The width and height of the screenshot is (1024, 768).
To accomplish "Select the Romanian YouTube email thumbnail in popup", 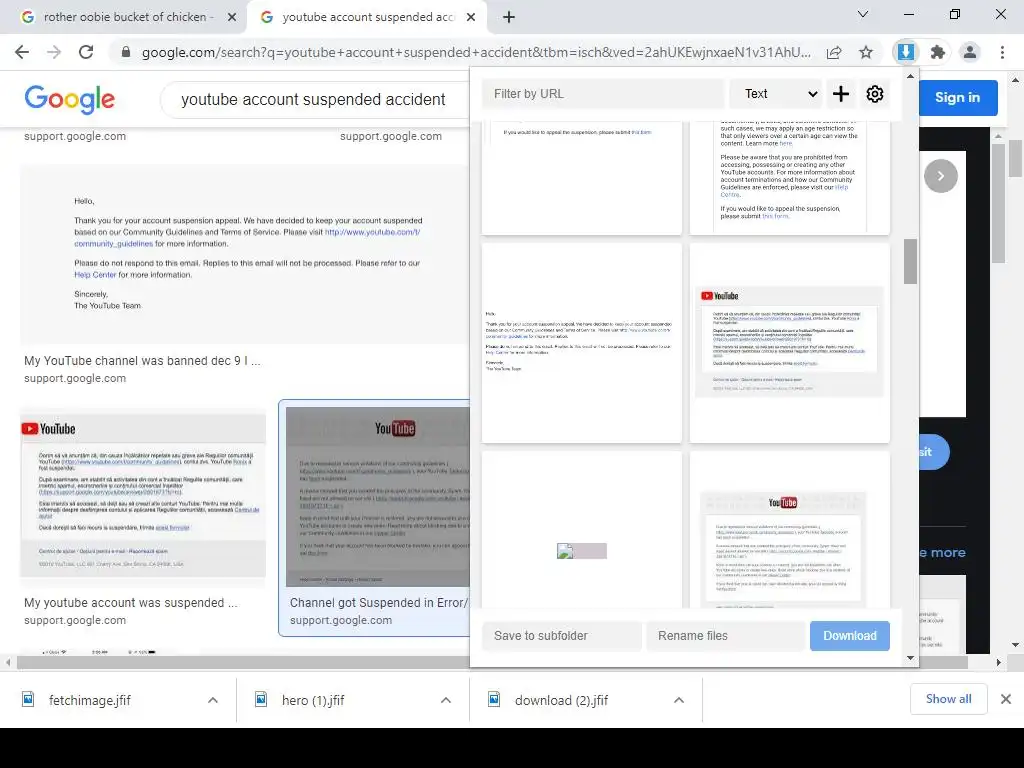I will [790, 343].
